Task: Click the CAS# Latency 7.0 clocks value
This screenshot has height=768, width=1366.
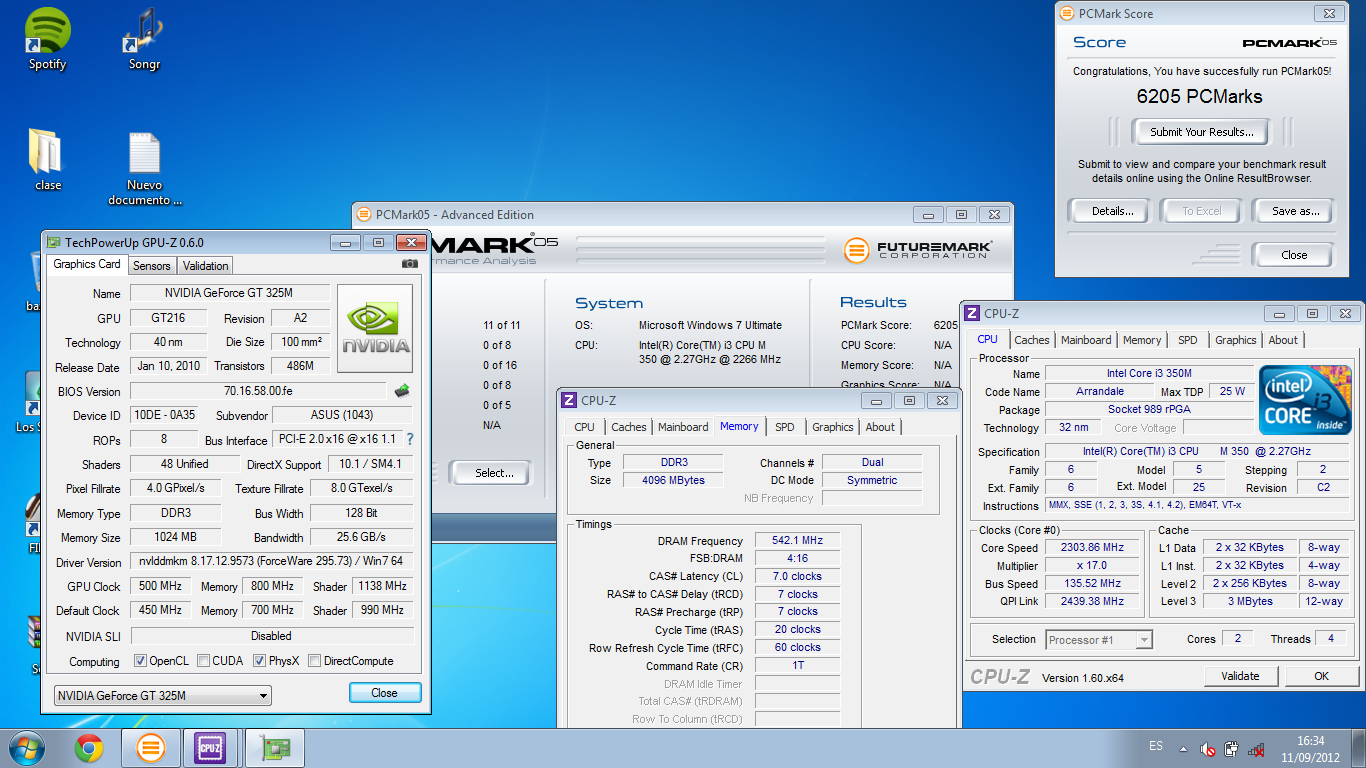Action: click(797, 577)
